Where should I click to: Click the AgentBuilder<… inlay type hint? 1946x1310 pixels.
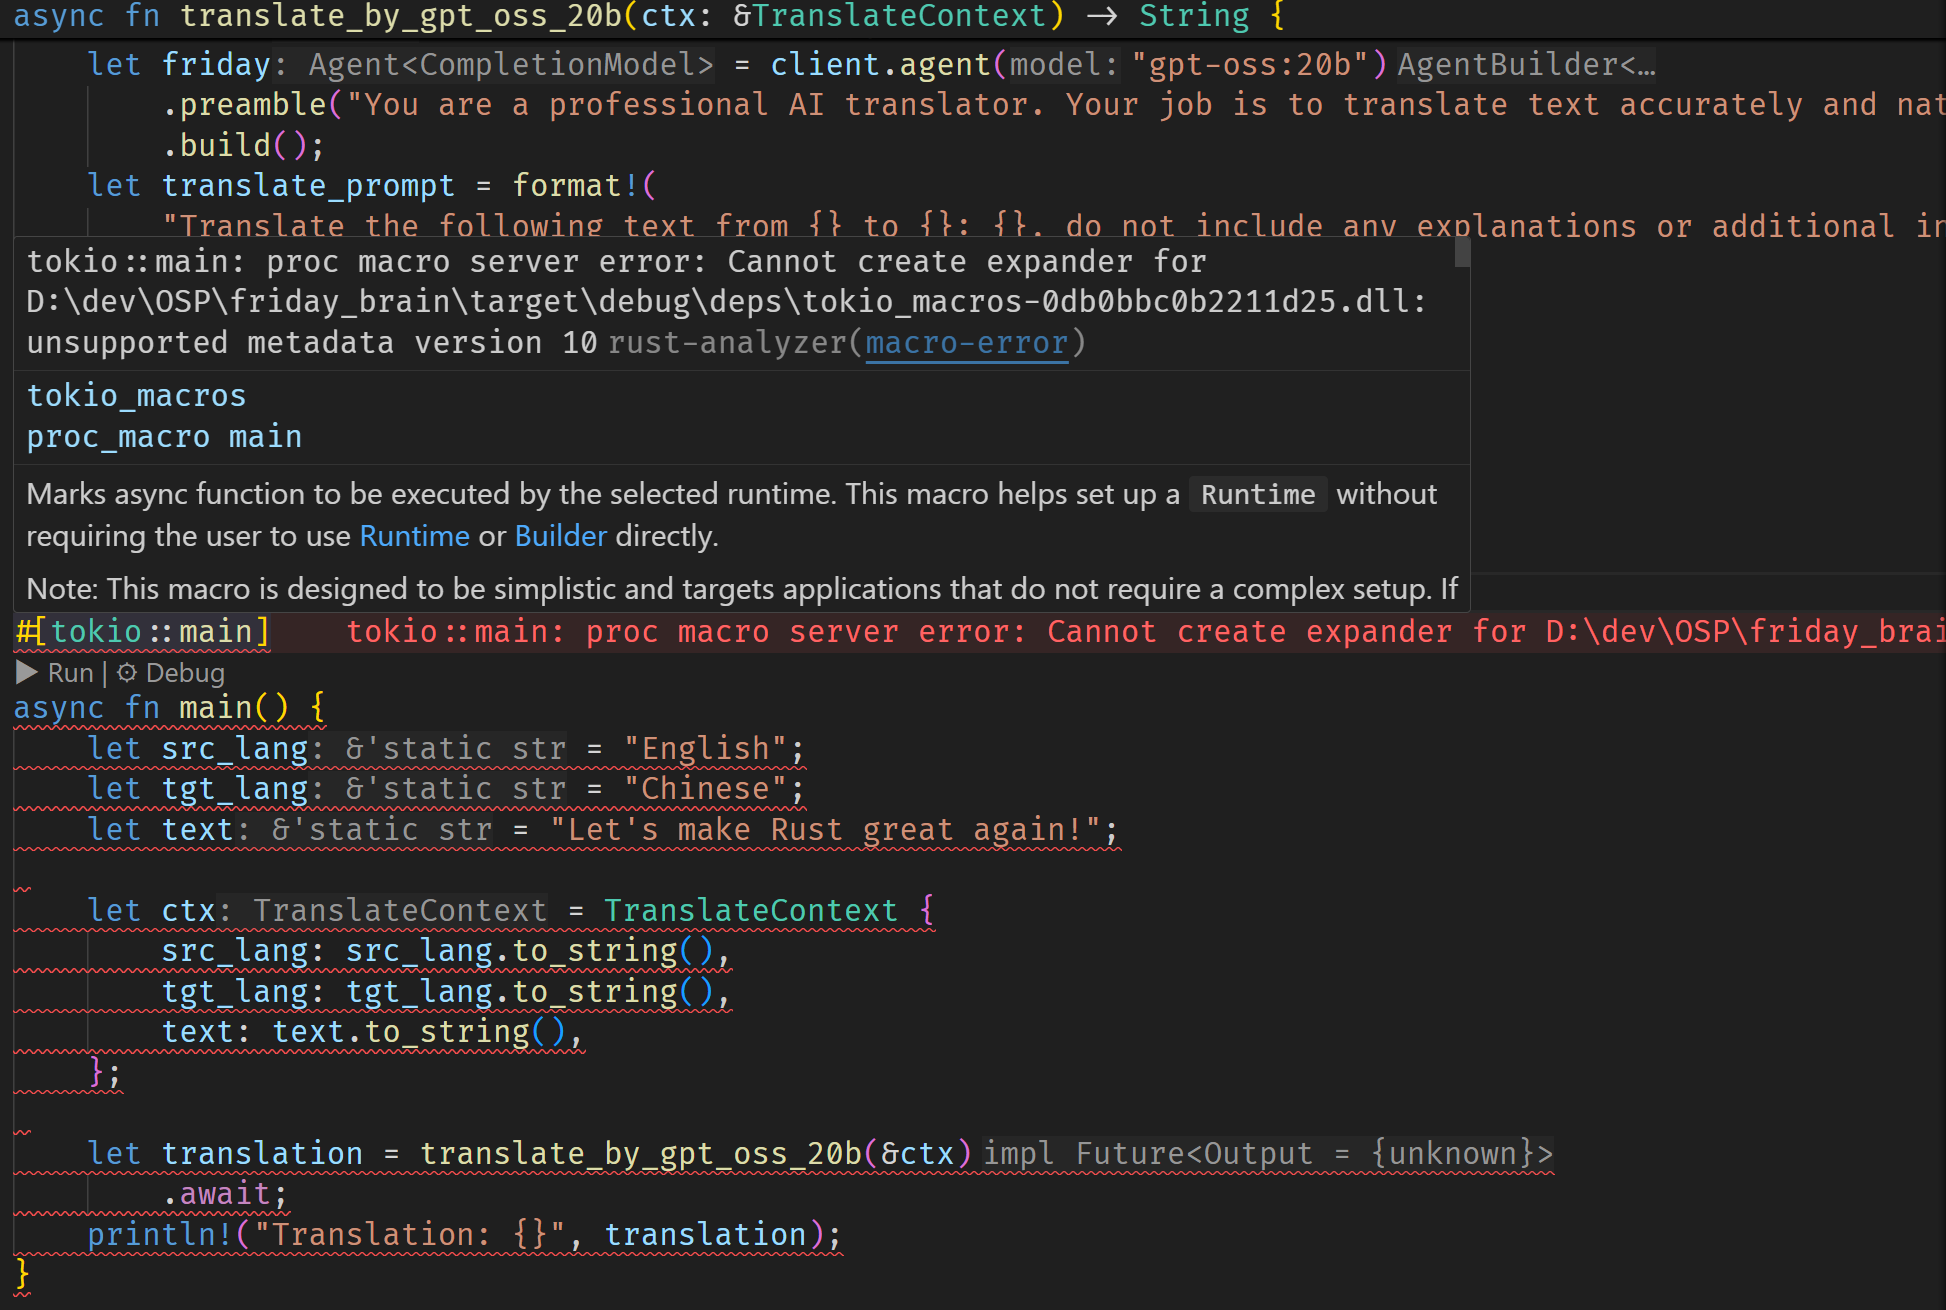[x=1525, y=65]
